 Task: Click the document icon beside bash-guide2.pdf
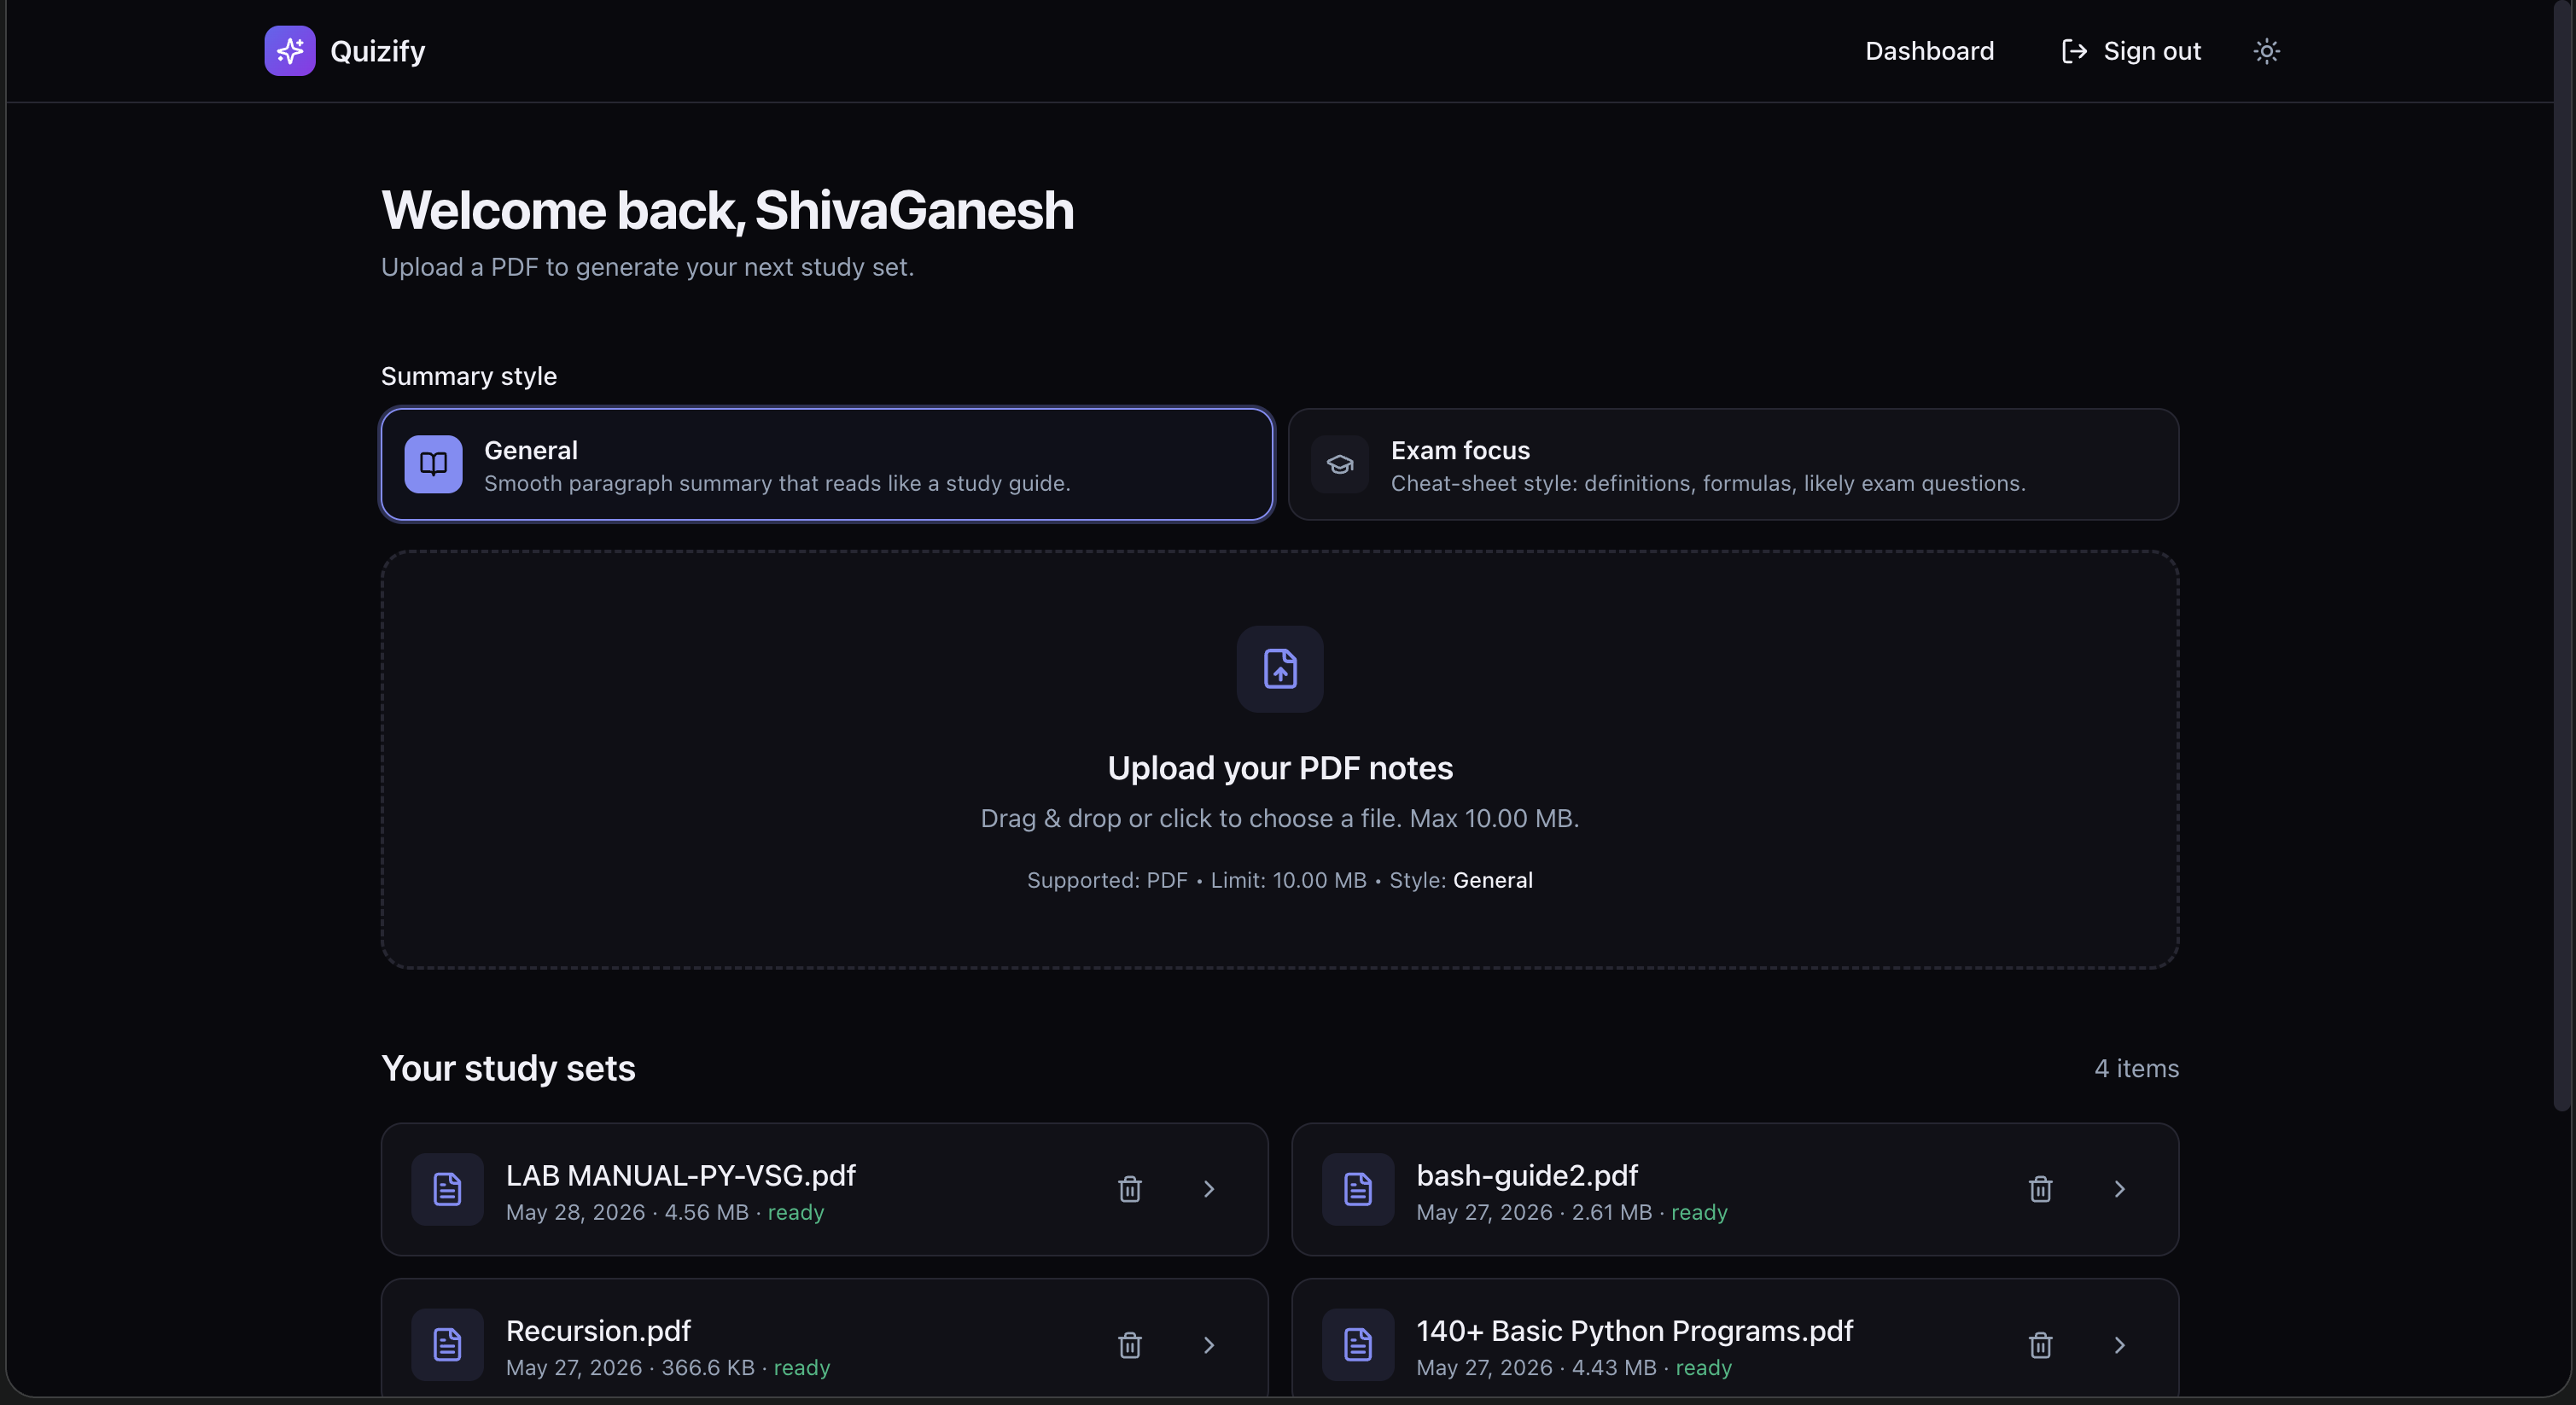pos(1358,1189)
